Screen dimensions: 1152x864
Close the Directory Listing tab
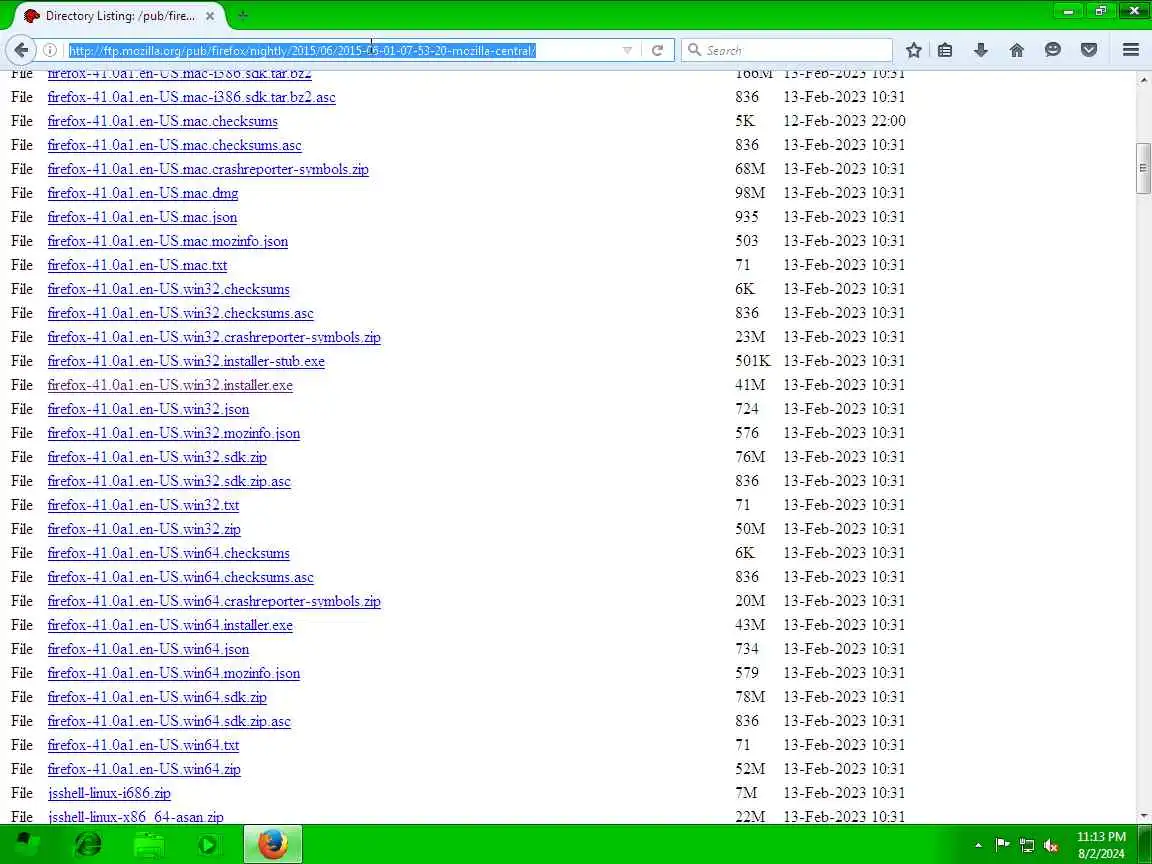tap(210, 15)
